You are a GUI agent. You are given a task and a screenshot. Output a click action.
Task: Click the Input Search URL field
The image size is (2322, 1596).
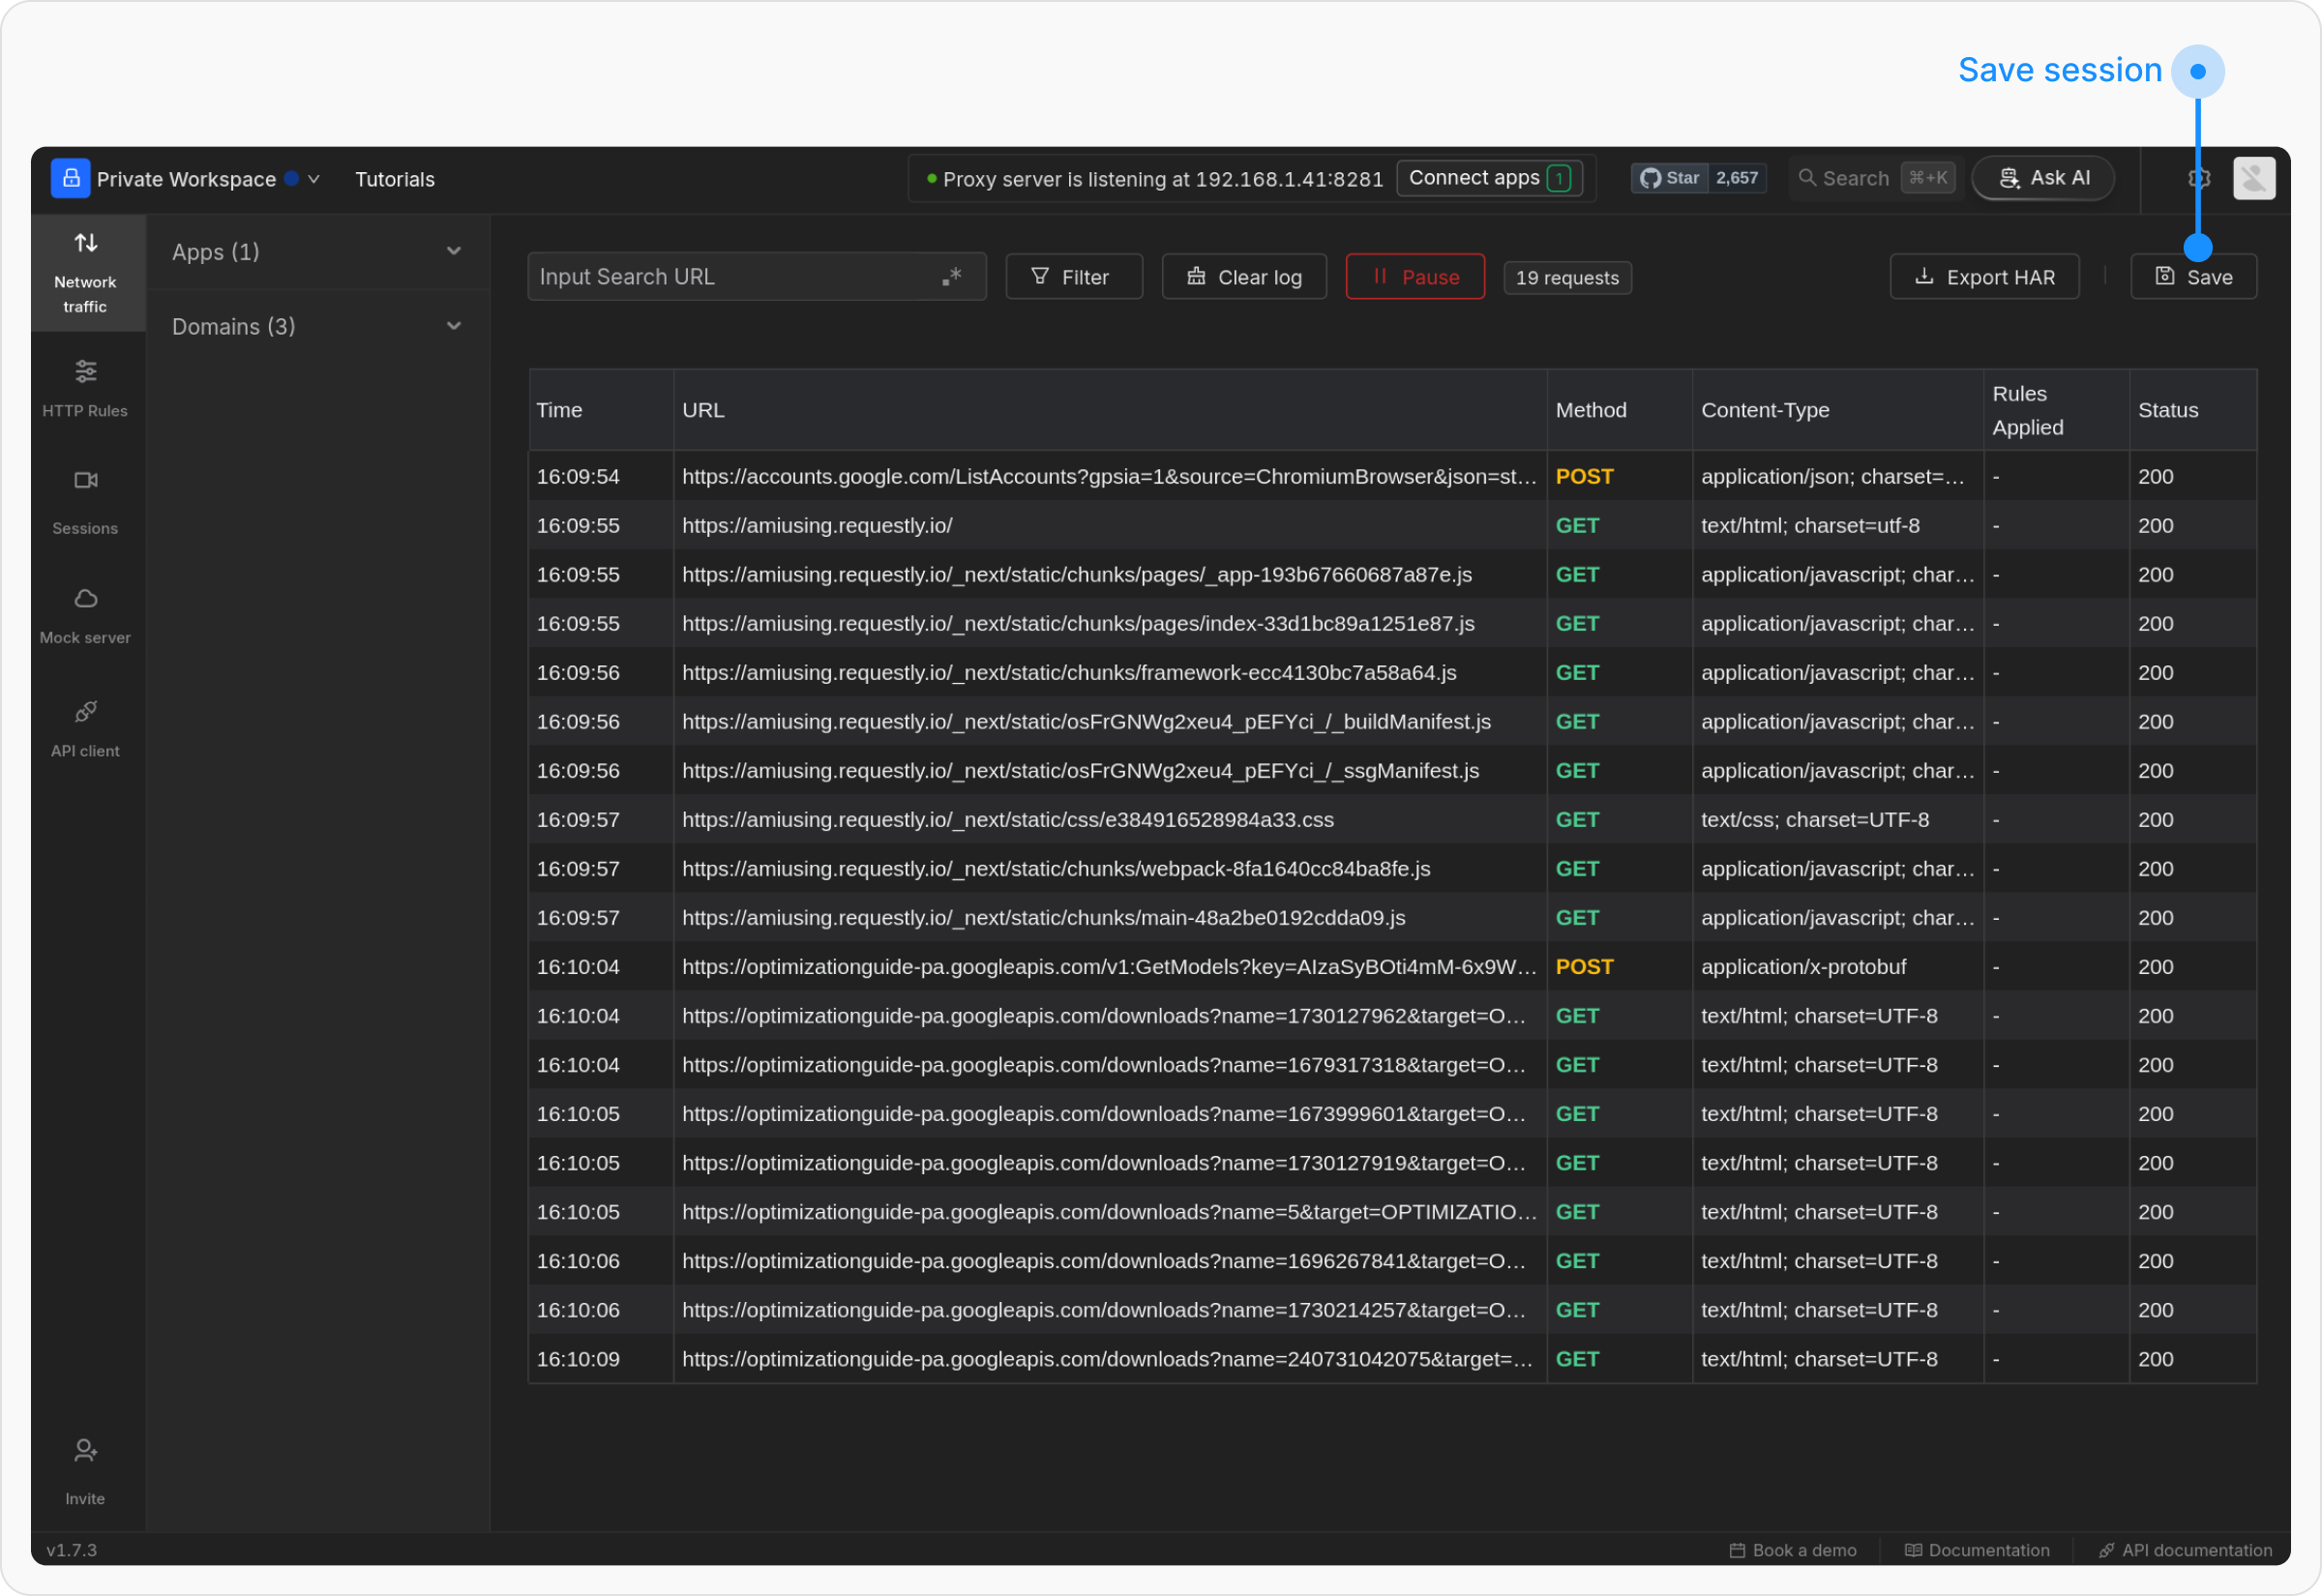coord(730,277)
